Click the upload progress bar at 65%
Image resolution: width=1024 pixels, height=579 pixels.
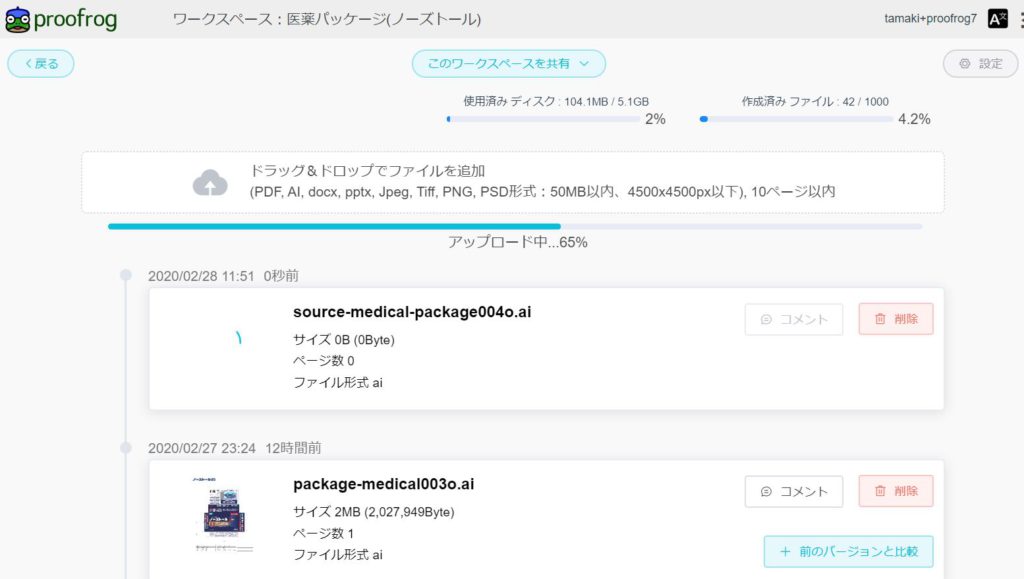pos(514,226)
